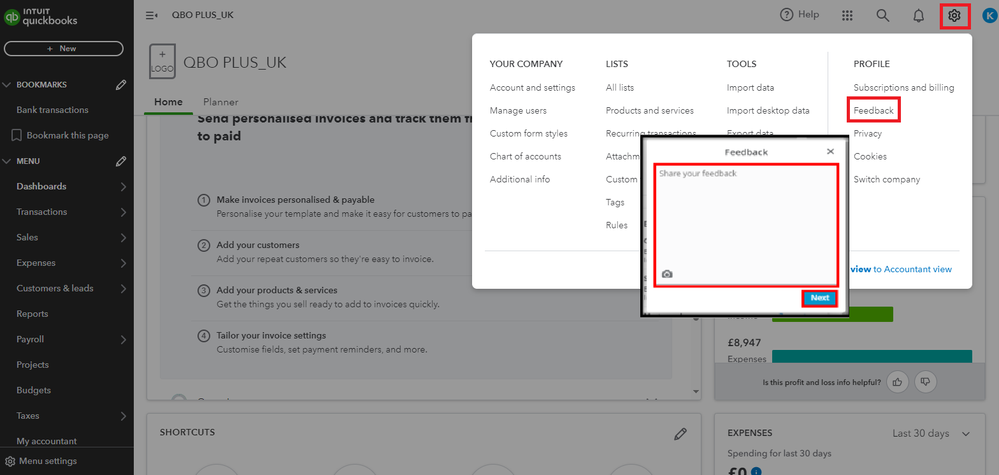
Task: Open Products and services
Action: 649,111
